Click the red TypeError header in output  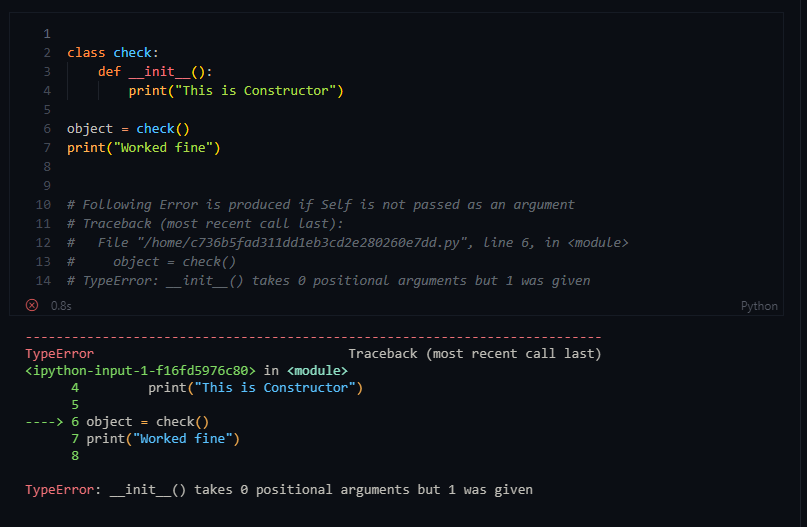pyautogui.click(x=60, y=354)
